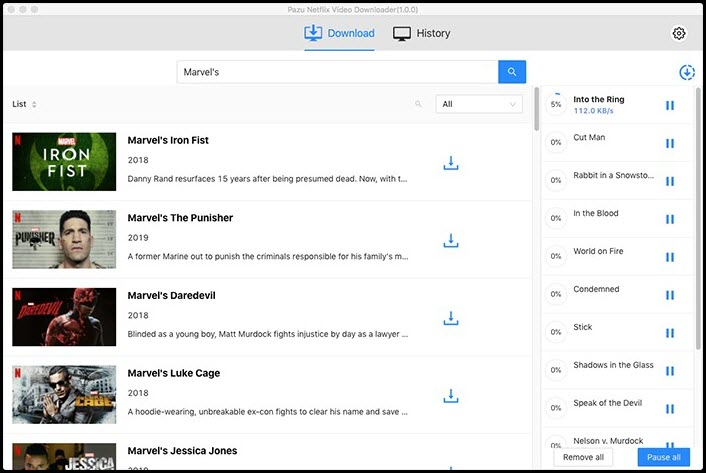This screenshot has height=473, width=706.
Task: Click the hoodie-wearing ex-con description text
Action: 268,412
